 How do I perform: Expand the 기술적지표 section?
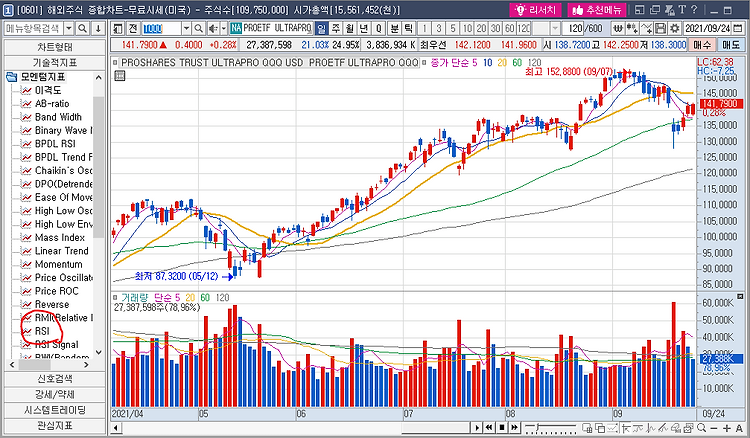click(55, 63)
